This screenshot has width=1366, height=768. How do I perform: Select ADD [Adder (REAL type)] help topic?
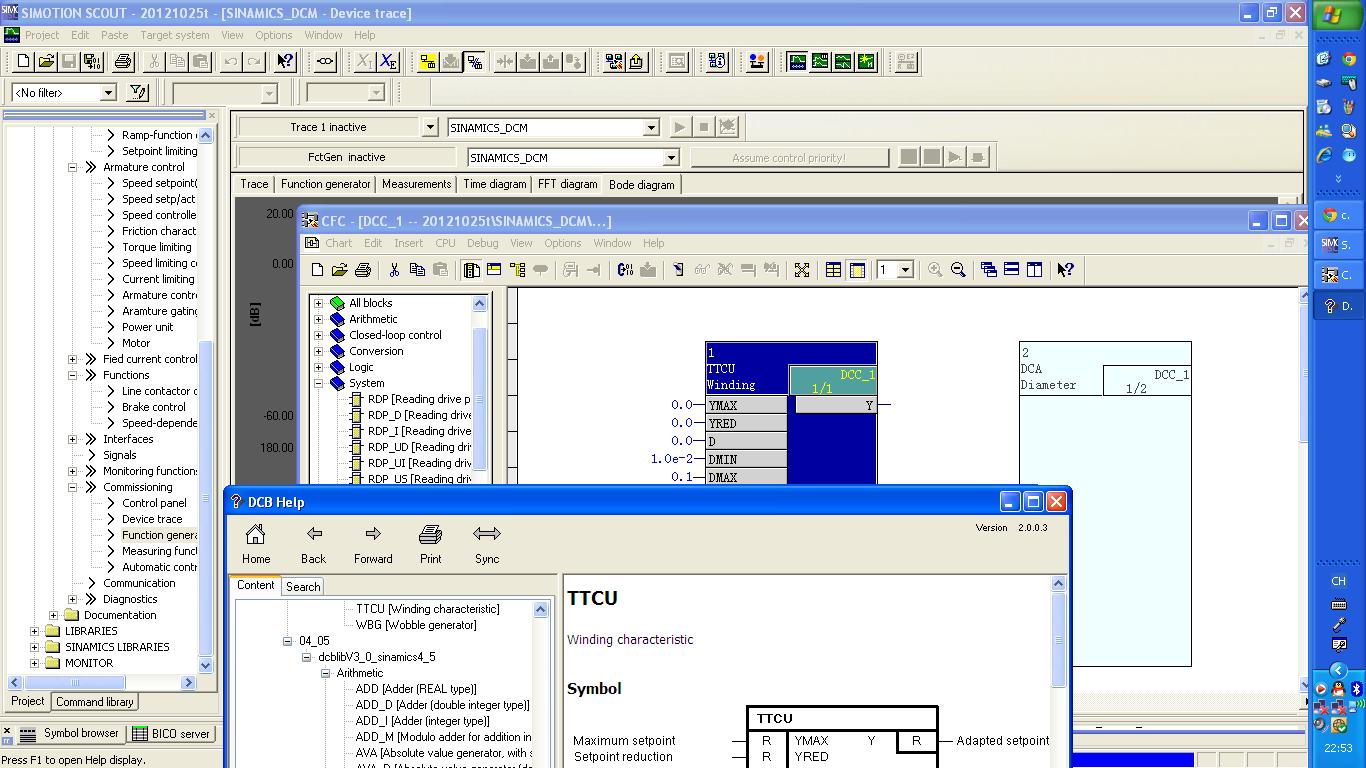click(x=416, y=689)
